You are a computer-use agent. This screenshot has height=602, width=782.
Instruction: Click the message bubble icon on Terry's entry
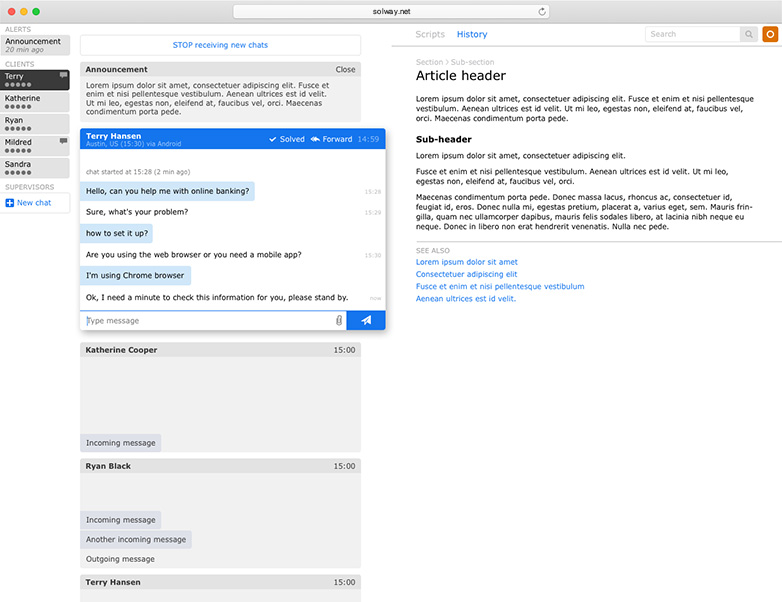pyautogui.click(x=63, y=75)
